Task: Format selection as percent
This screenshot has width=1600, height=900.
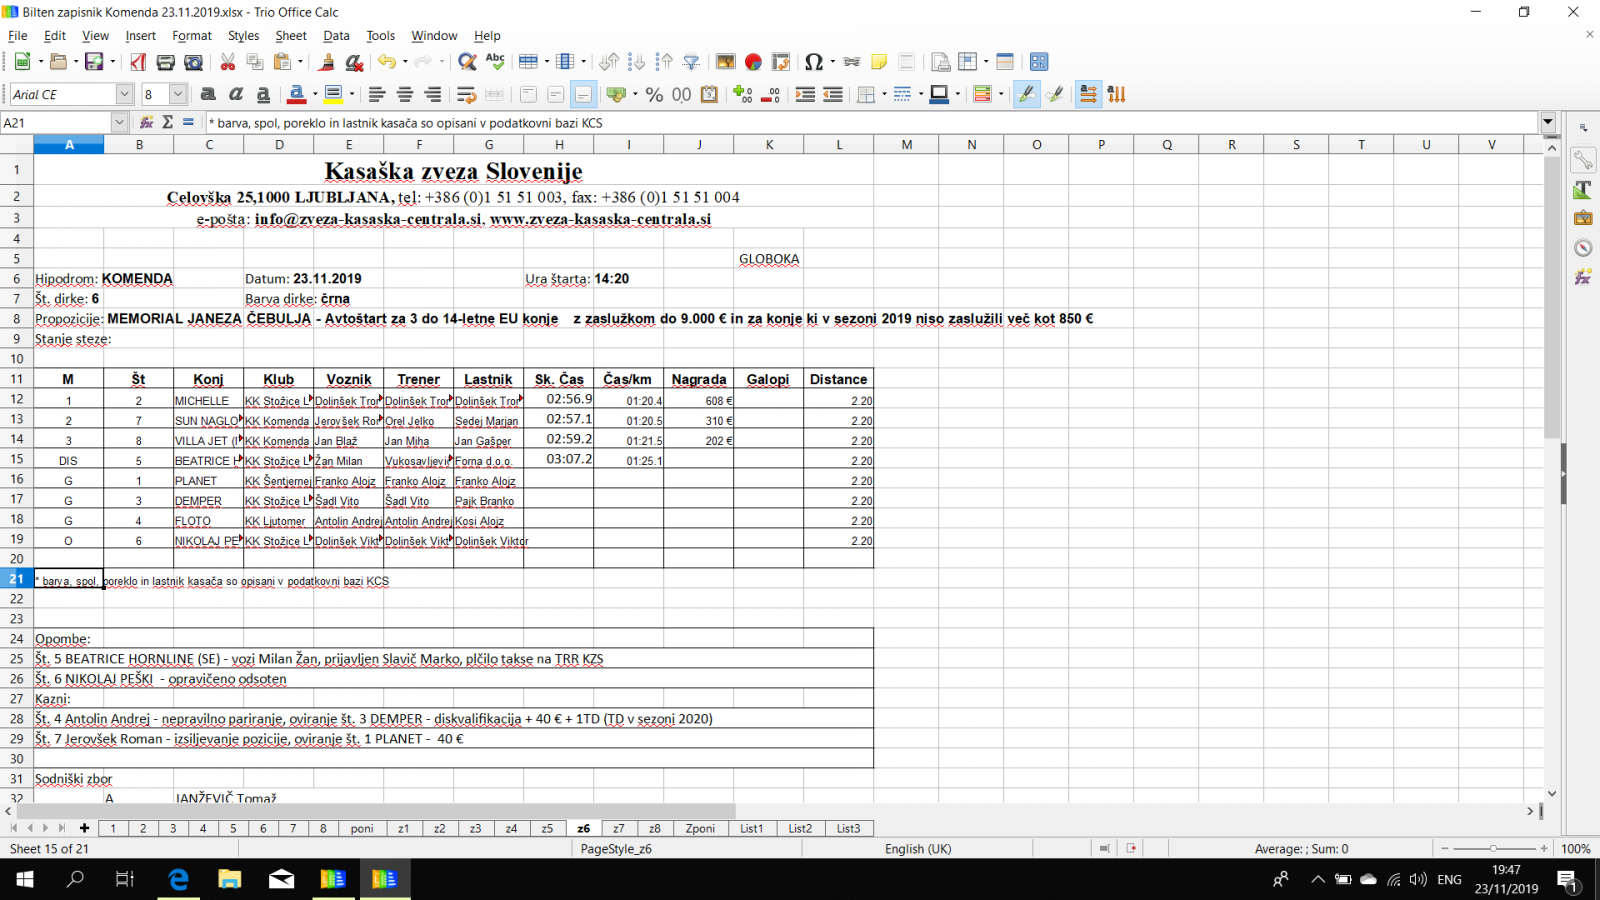Action: pyautogui.click(x=654, y=94)
